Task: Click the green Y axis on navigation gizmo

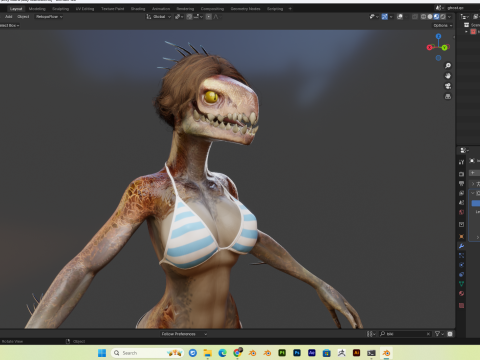Action: [444, 48]
